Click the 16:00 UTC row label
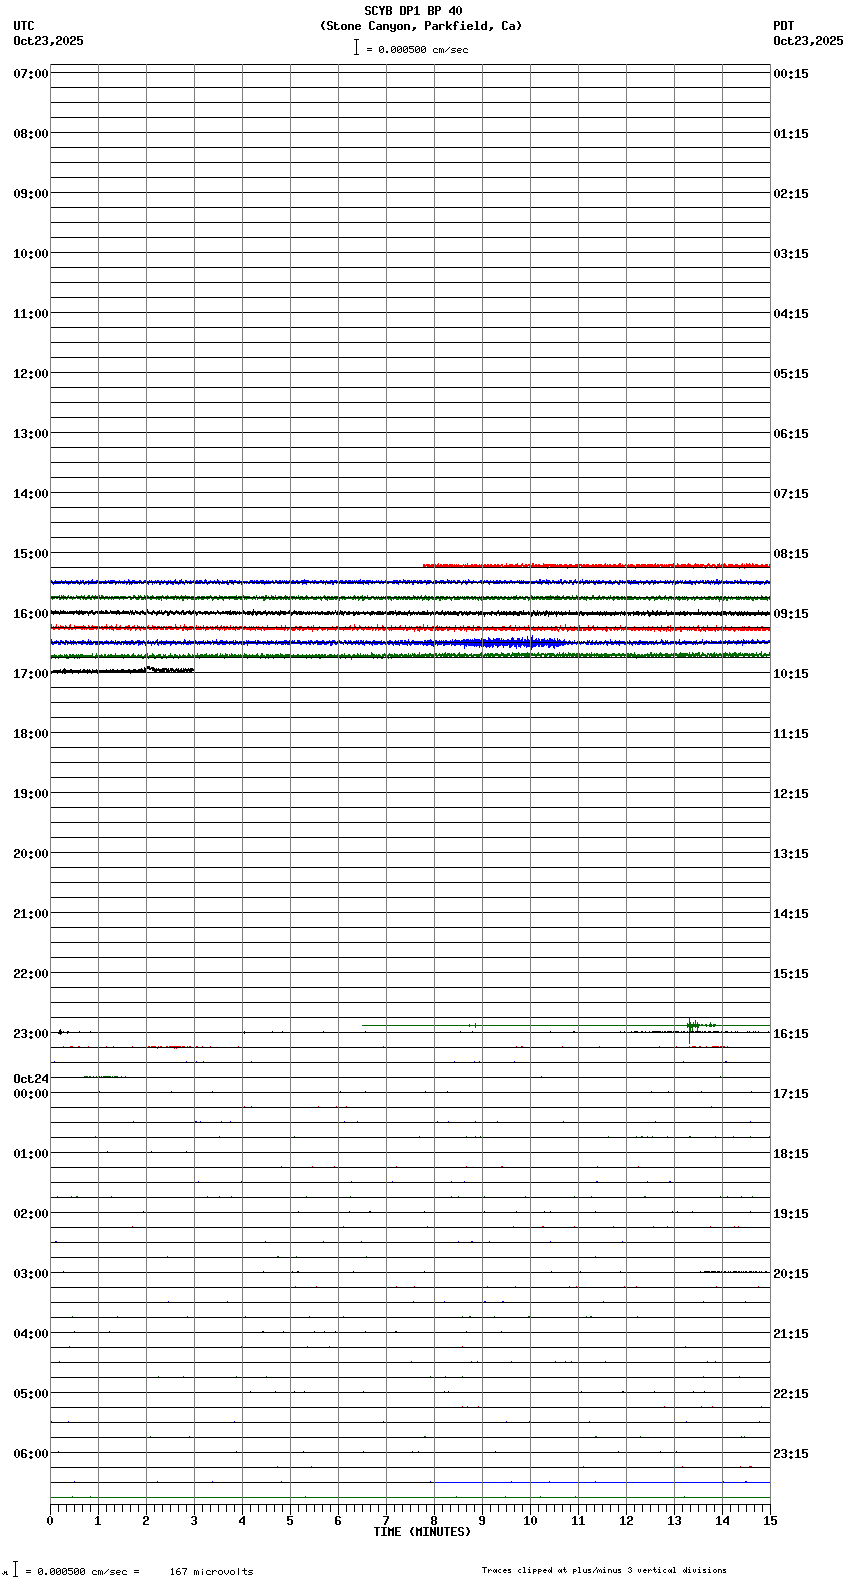Screen dimensions: 850x1584 31,614
